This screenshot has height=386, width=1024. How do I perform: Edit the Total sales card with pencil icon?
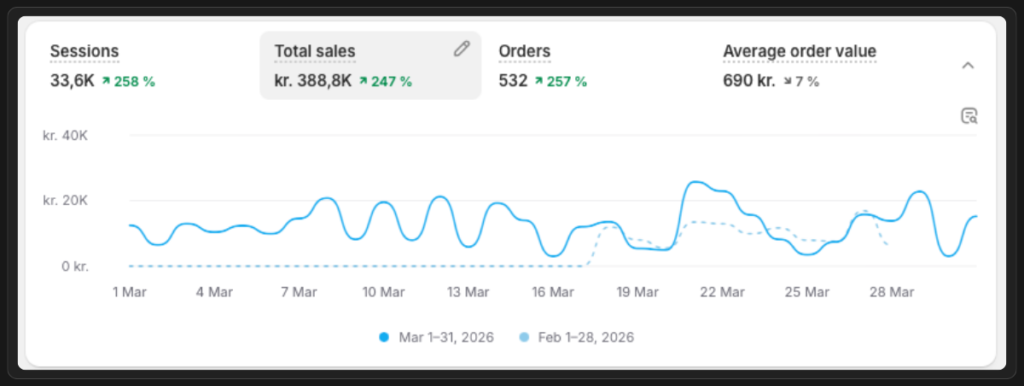(462, 49)
